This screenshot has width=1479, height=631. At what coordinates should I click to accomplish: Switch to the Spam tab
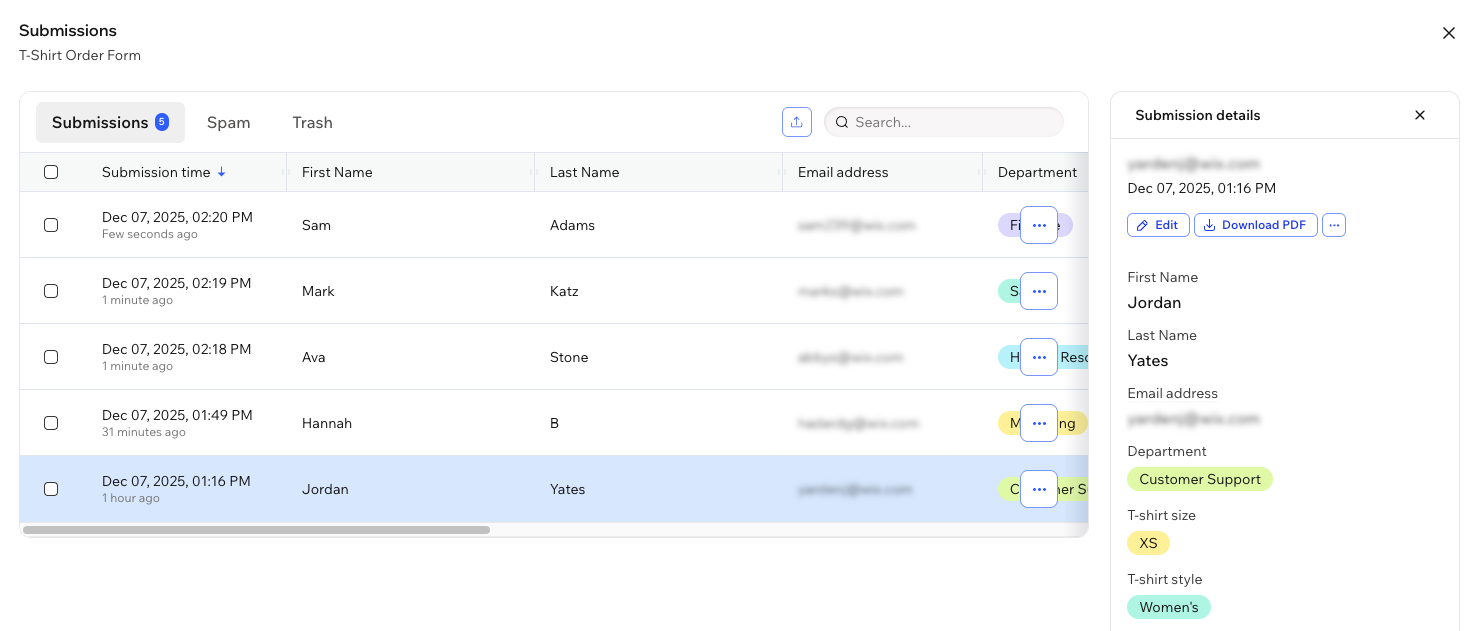point(228,122)
